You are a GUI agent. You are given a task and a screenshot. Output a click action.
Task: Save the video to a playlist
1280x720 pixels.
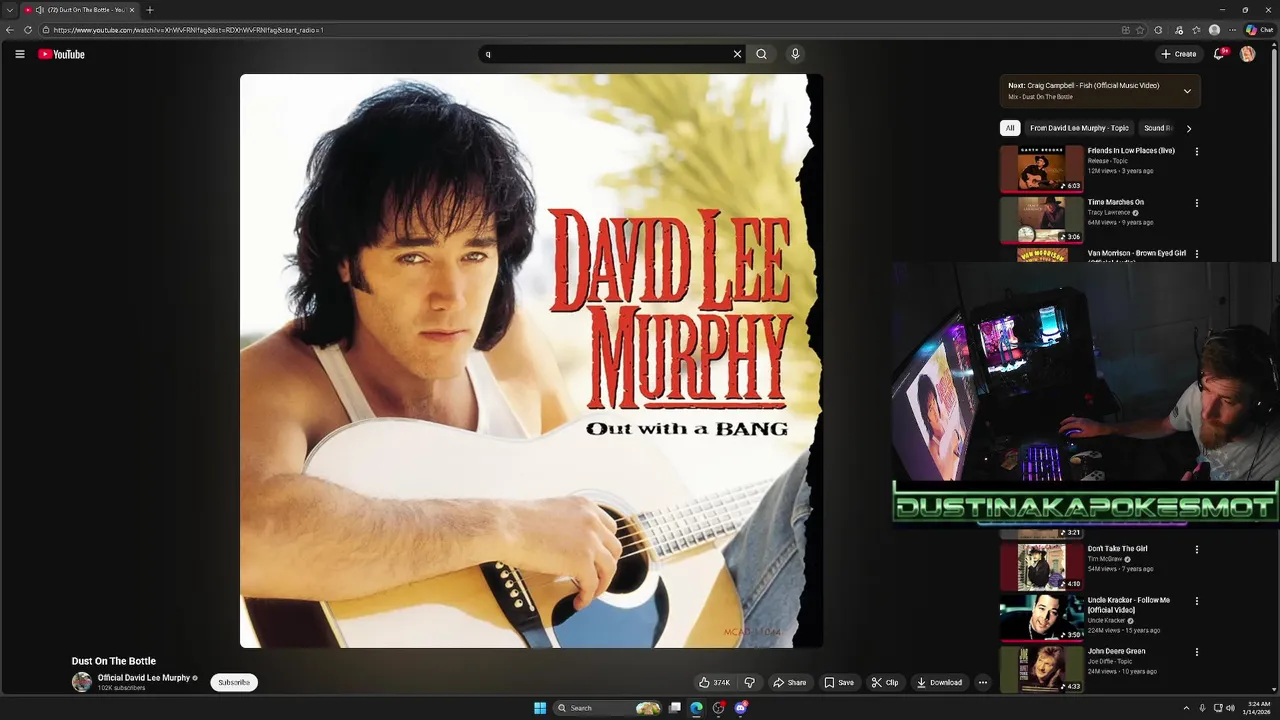839,682
